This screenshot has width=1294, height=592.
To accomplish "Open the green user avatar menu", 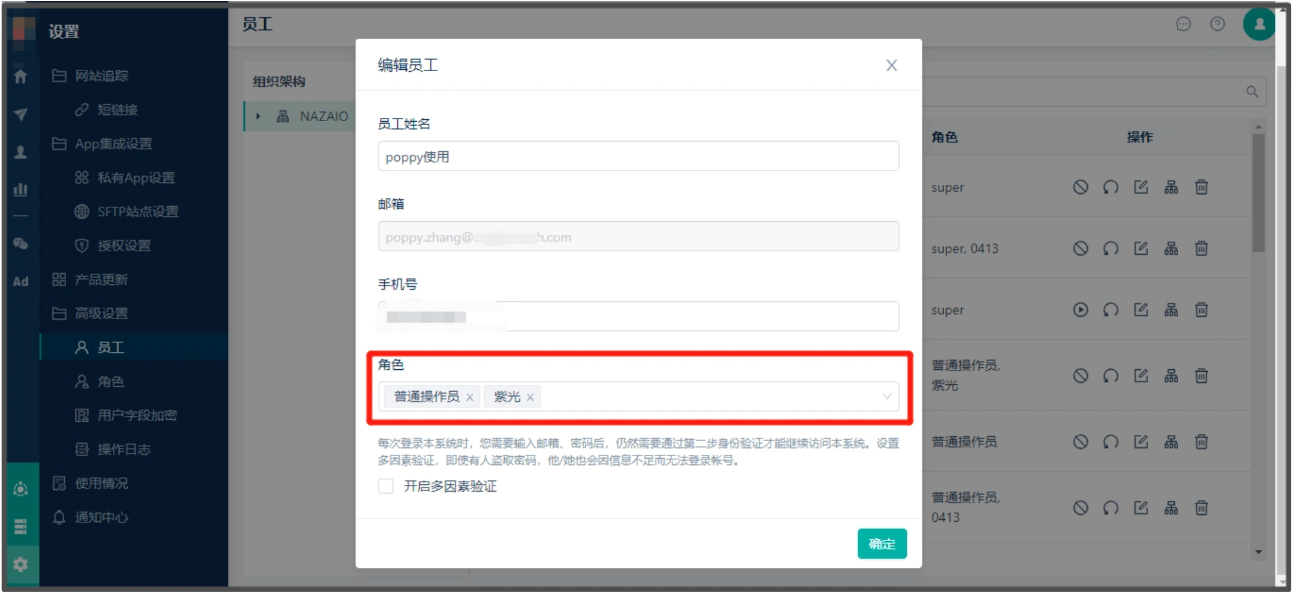I will click(x=1259, y=24).
